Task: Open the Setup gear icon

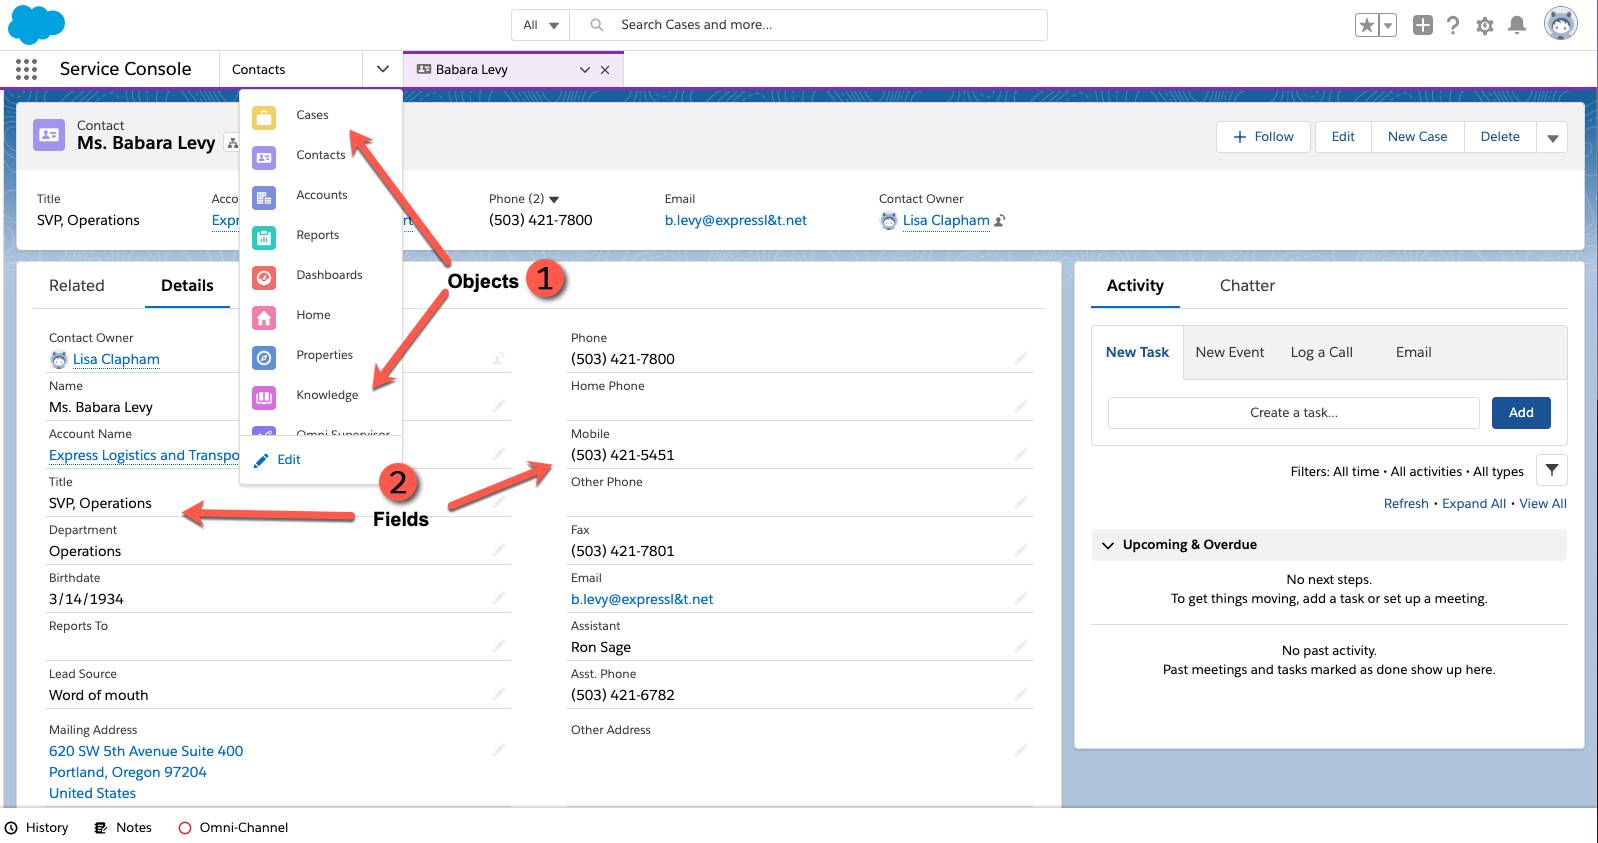Action: pyautogui.click(x=1485, y=25)
